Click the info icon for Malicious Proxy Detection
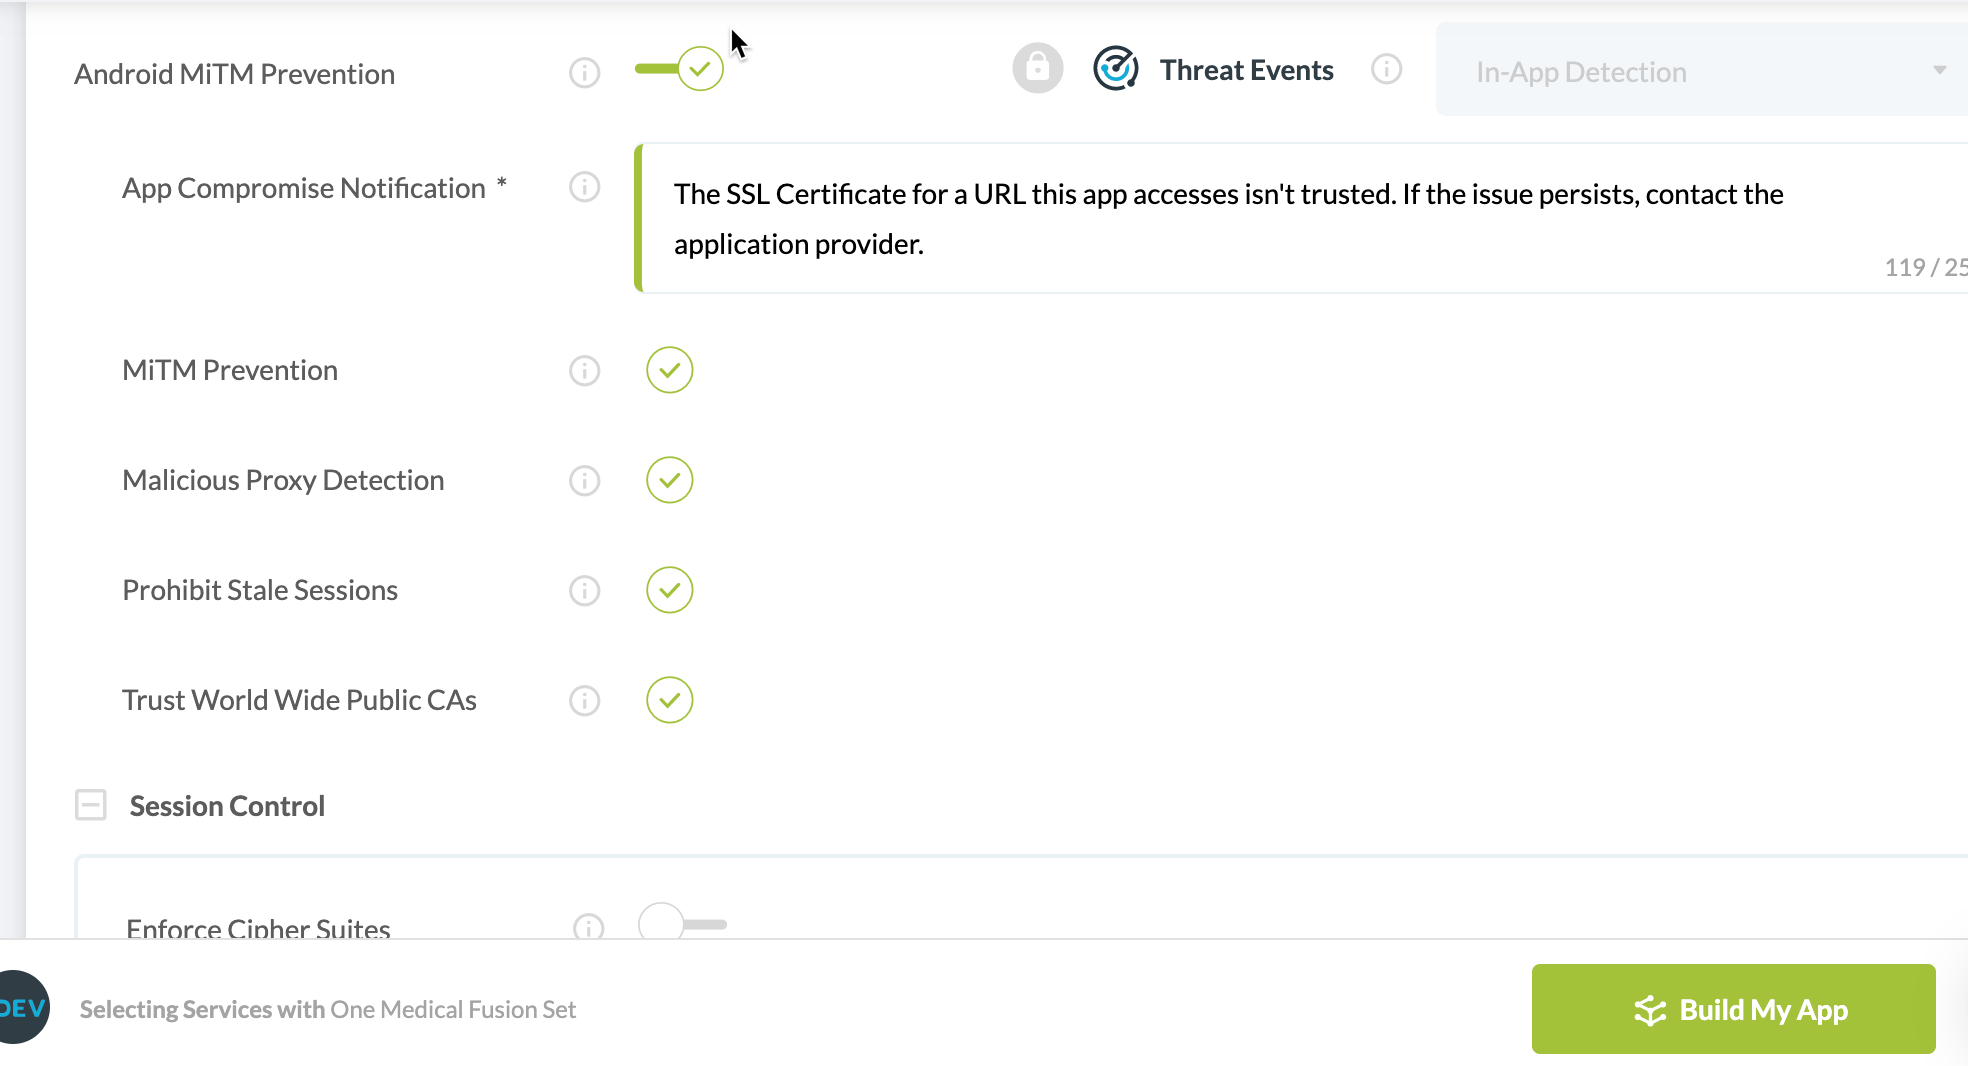1968x1066 pixels. (x=584, y=480)
